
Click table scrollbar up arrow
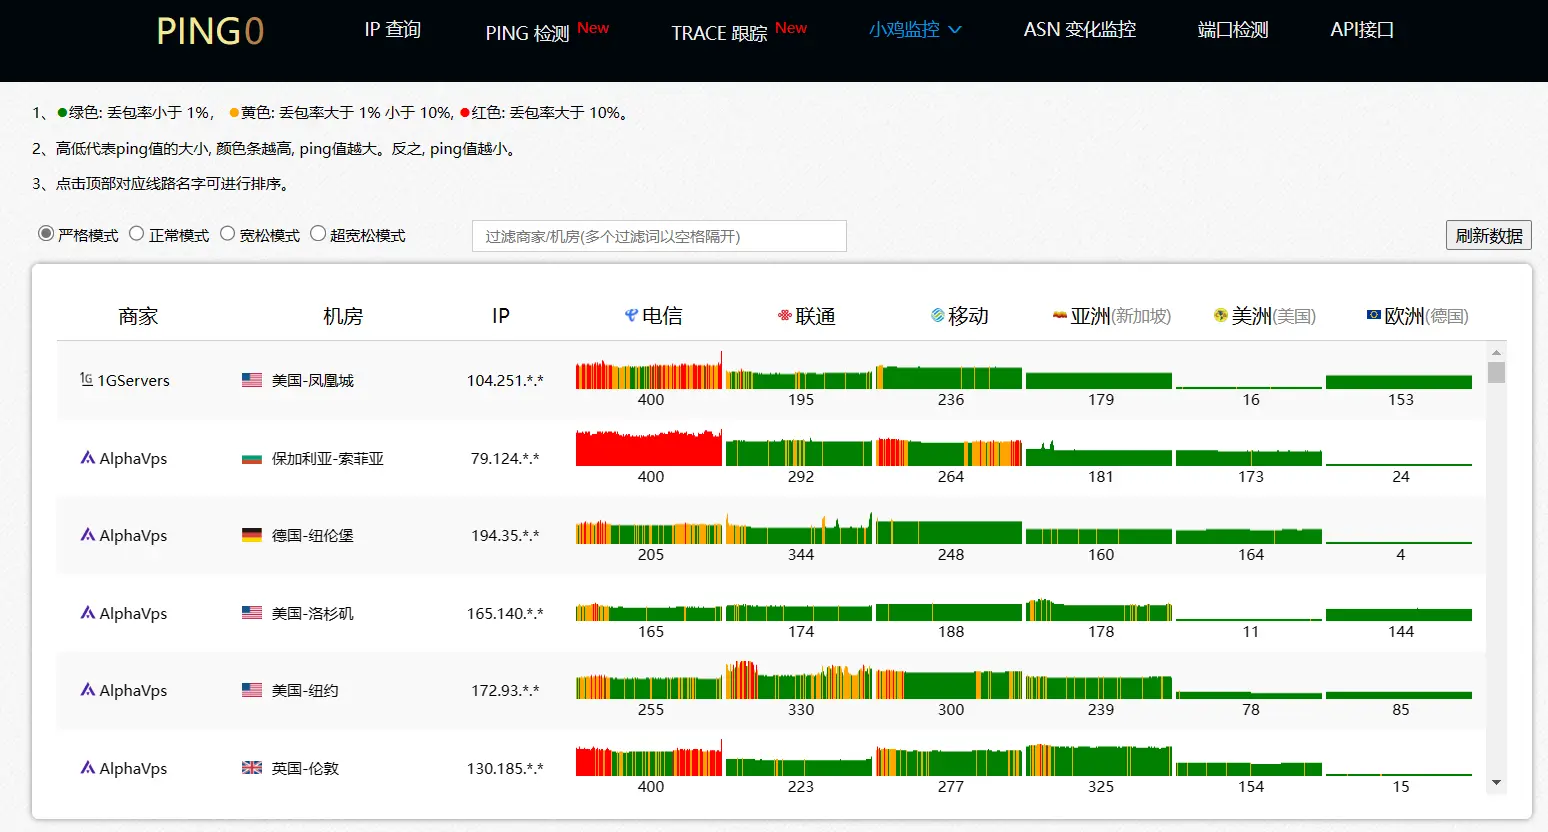tap(1496, 353)
